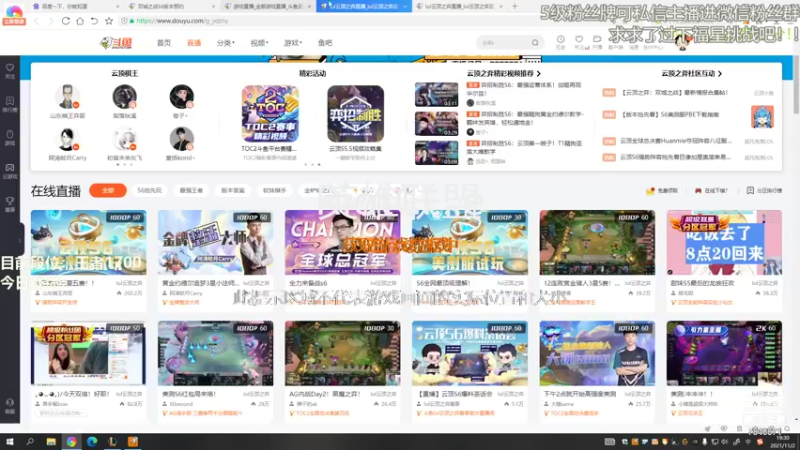Screen dimensions: 800x450
Task: Click the undo arrow icon in browser toolbar
Action: (94, 21)
